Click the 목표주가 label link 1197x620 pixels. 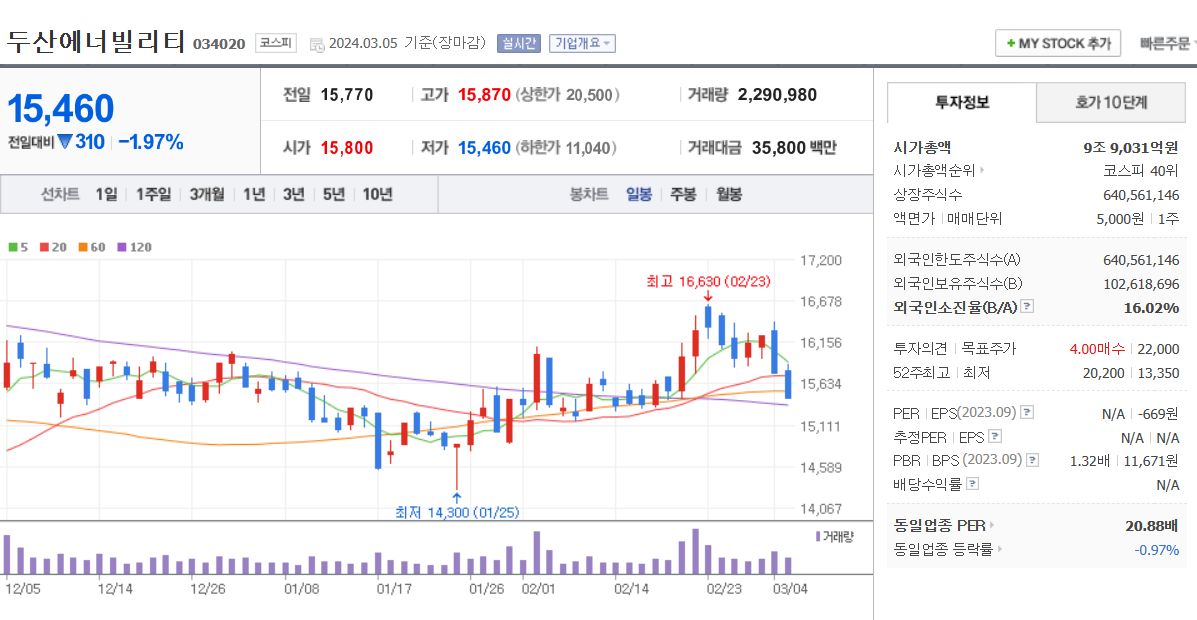[x=989, y=349]
